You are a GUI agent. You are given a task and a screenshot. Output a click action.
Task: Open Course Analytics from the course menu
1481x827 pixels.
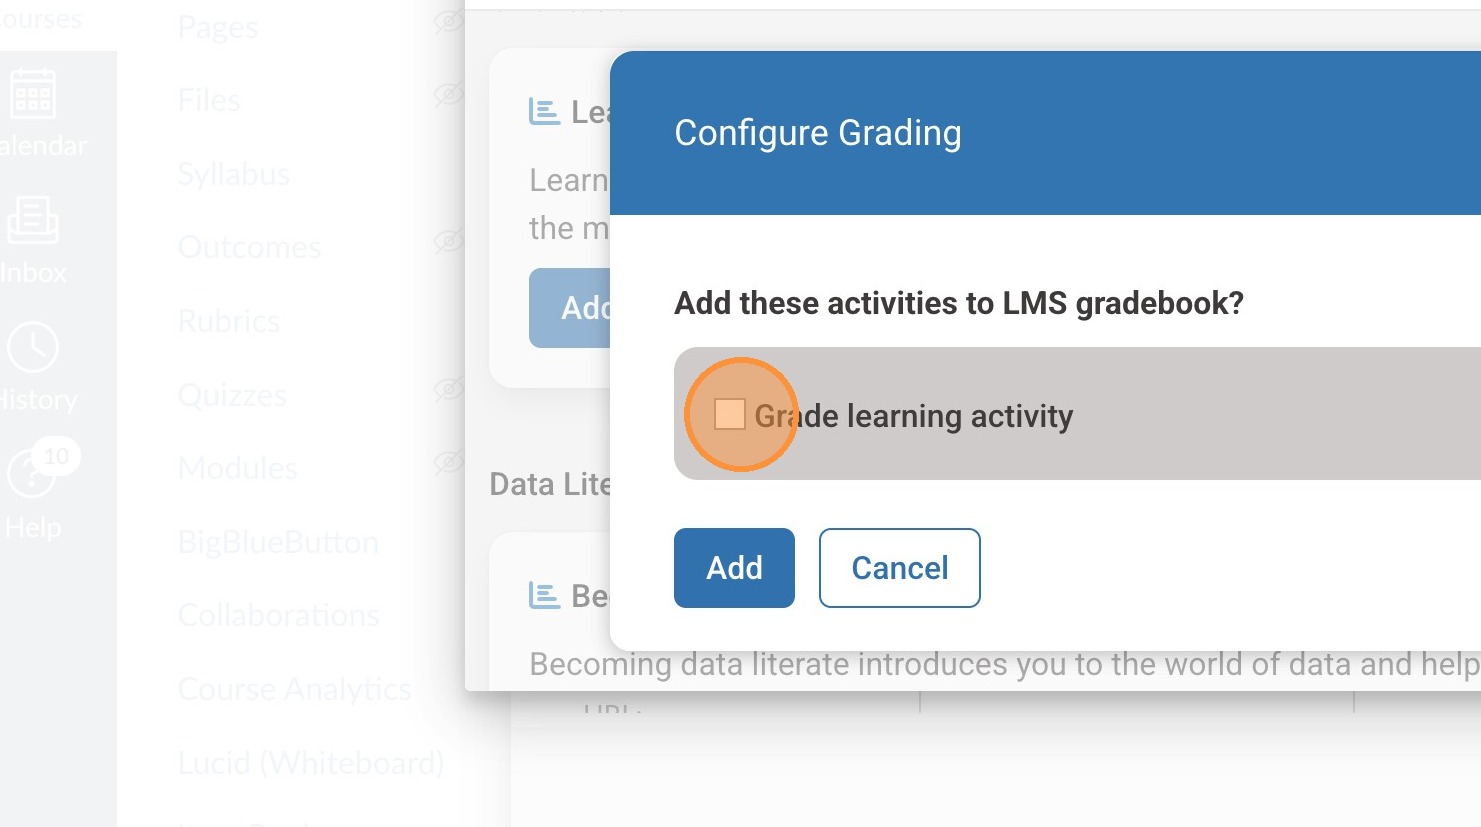tap(294, 689)
